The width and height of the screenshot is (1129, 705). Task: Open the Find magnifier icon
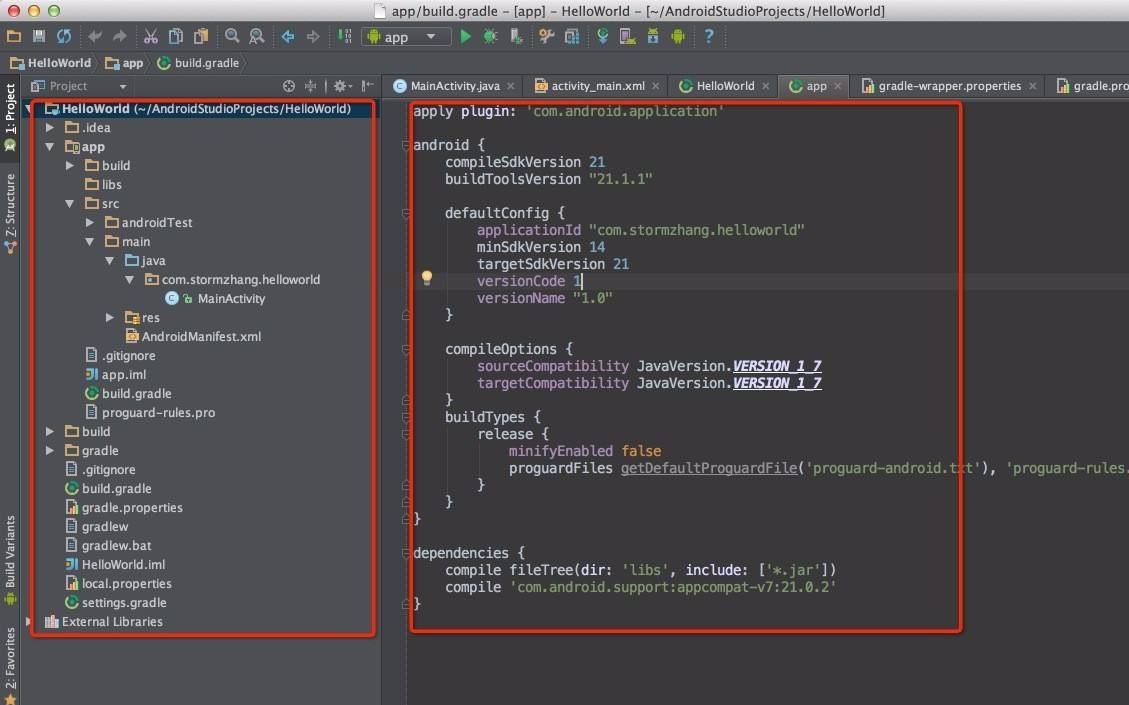click(x=232, y=36)
